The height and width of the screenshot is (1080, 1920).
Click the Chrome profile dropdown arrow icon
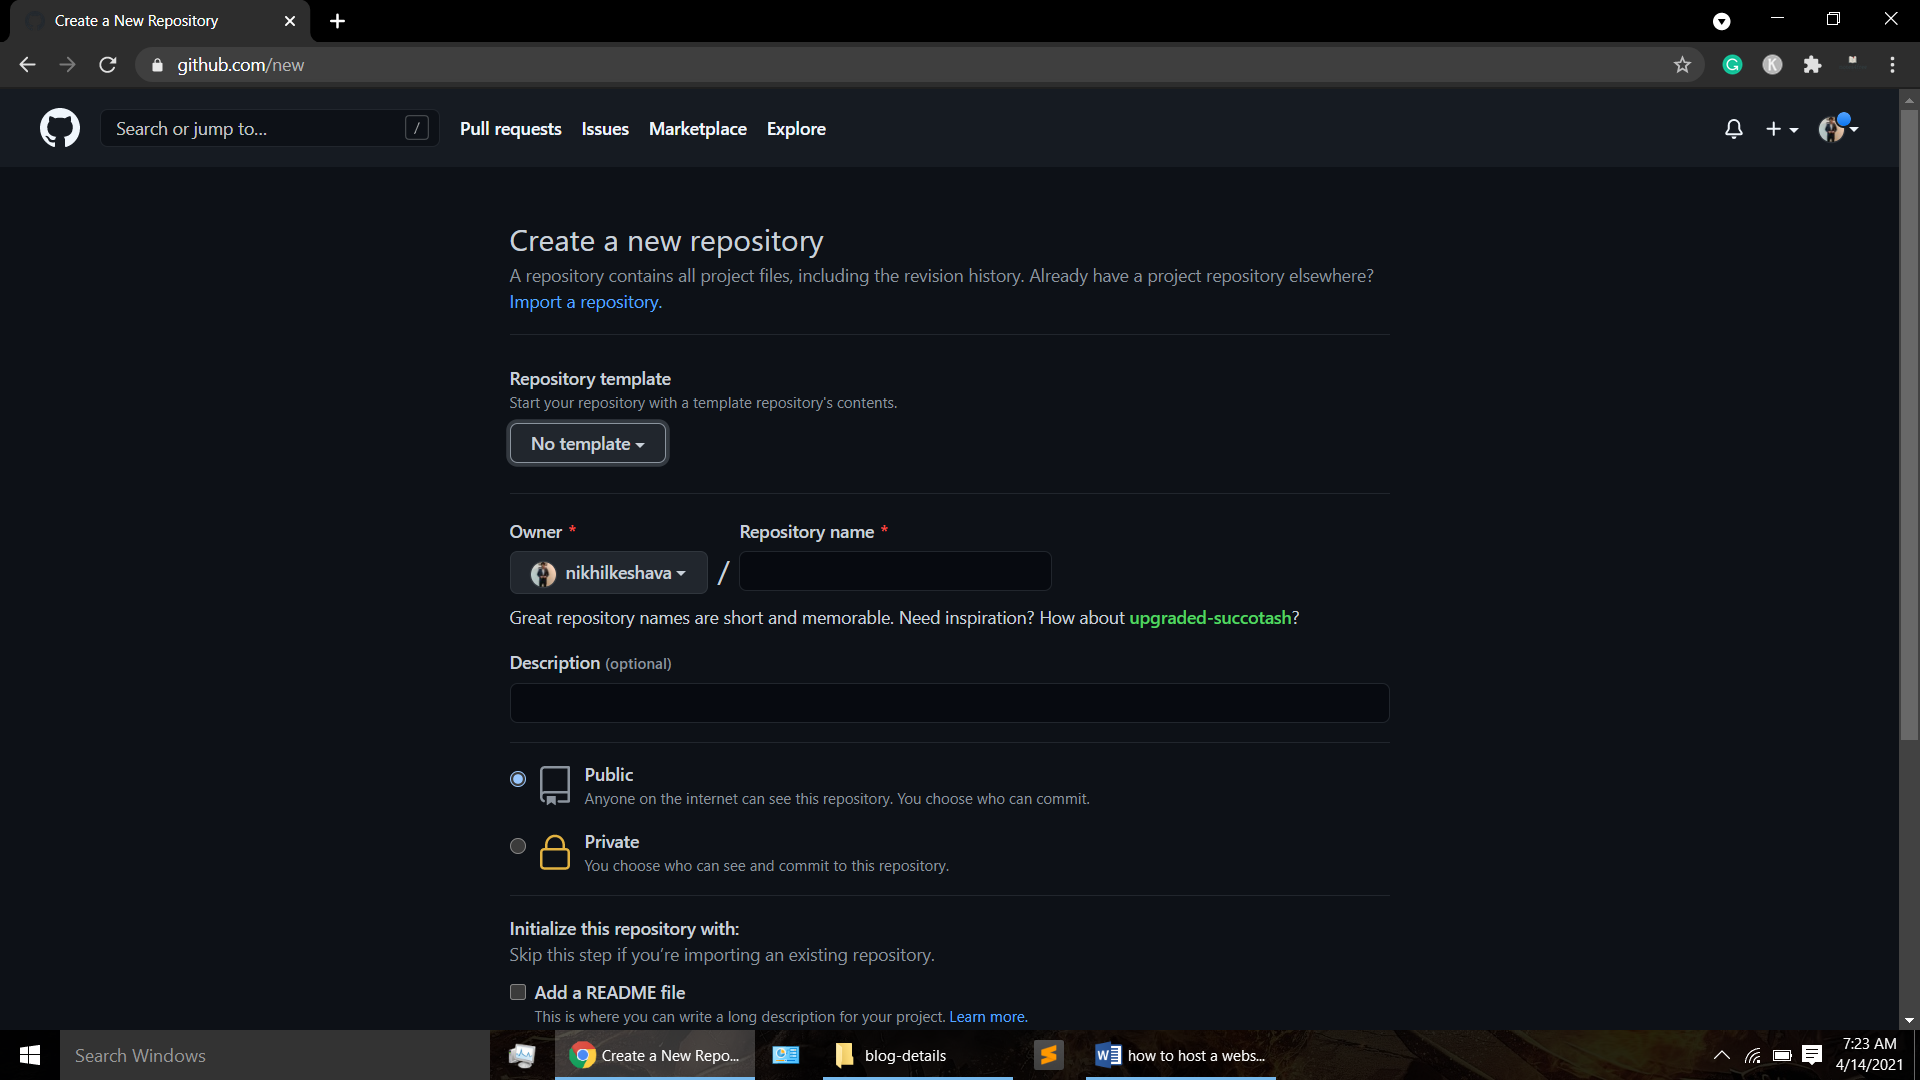(1722, 21)
